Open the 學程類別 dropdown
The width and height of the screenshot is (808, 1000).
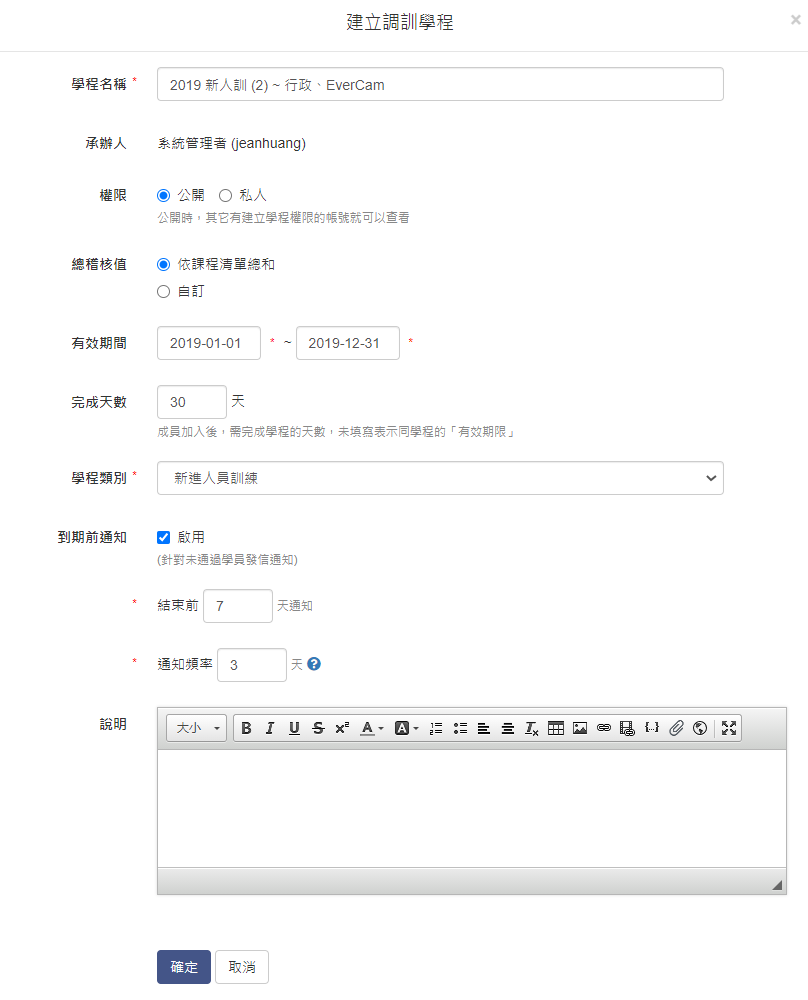point(440,478)
